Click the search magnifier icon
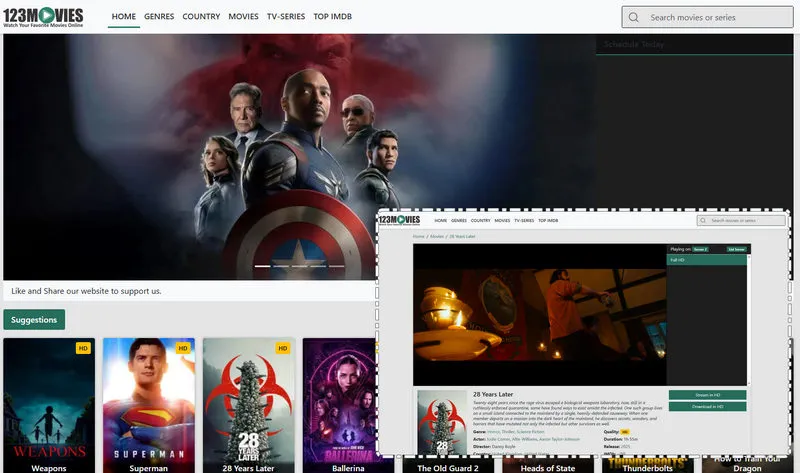800x473 pixels. [634, 17]
